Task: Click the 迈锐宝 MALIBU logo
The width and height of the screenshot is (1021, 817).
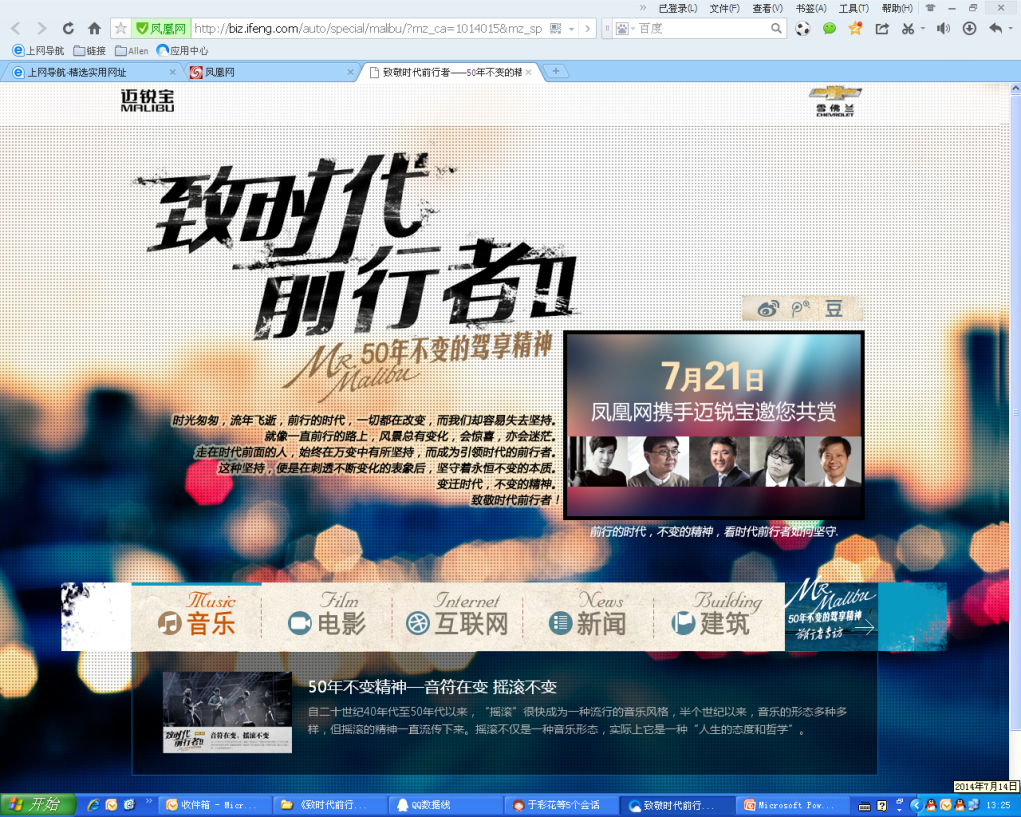Action: [x=147, y=100]
